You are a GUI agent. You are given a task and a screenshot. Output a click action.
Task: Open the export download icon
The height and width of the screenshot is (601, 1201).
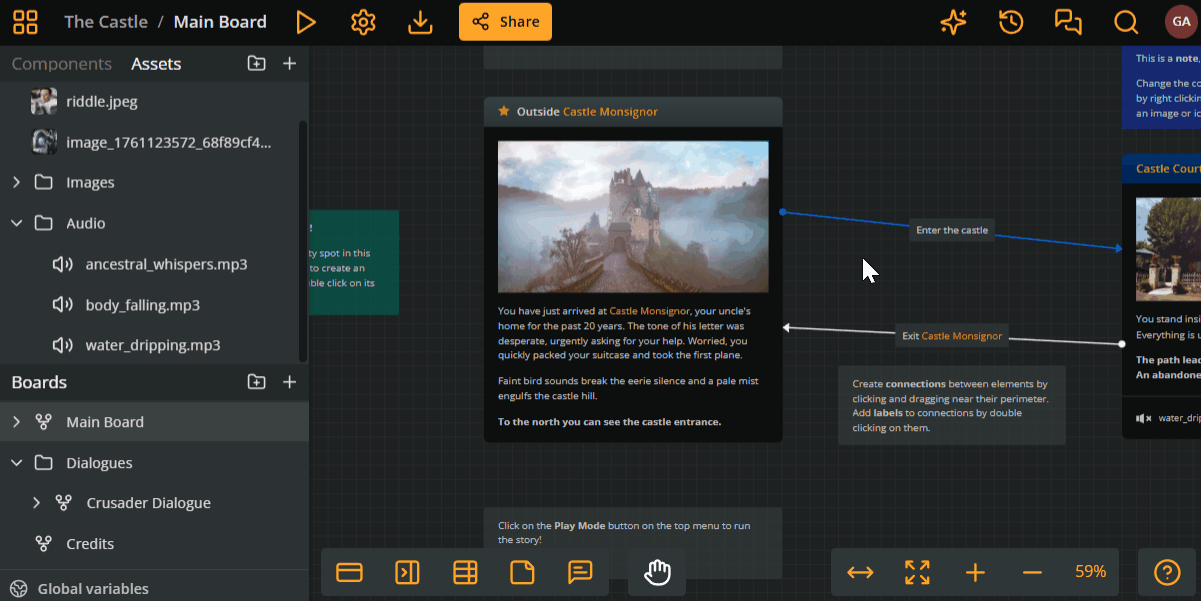pos(420,21)
